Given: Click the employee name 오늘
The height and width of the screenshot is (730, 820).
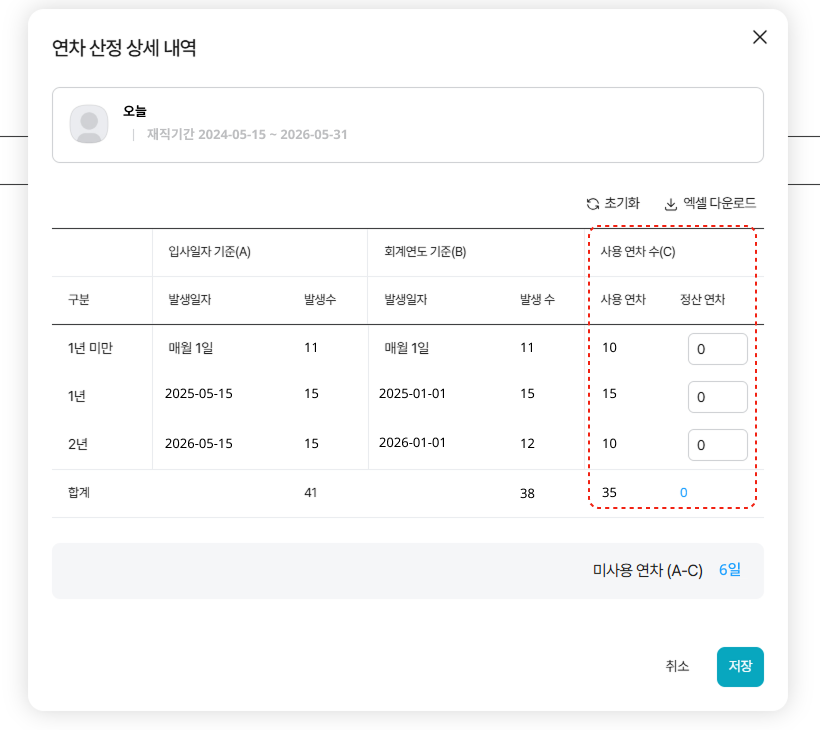Looking at the screenshot, I should tap(135, 111).
